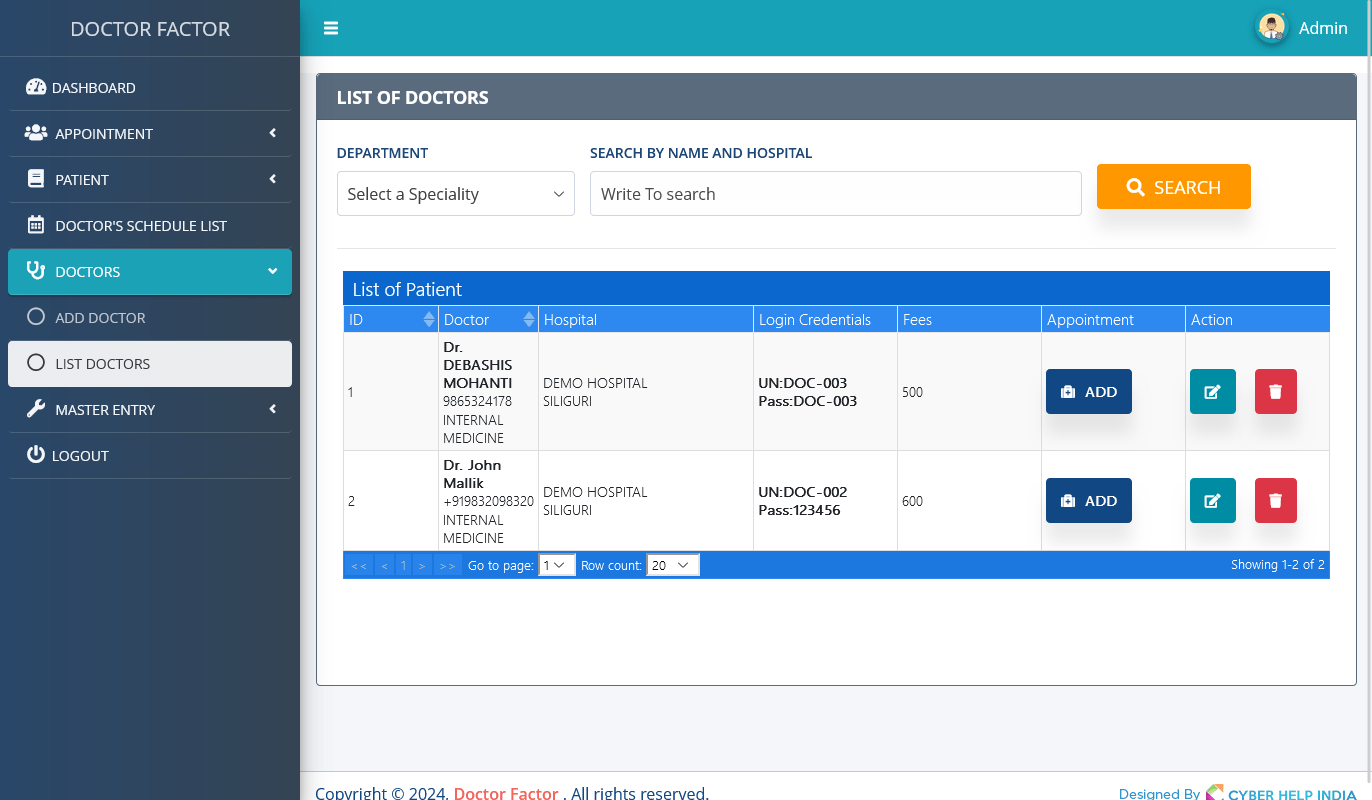Delete Dr. DEBASHIS MOHANTI's record
The image size is (1372, 800).
(1275, 392)
